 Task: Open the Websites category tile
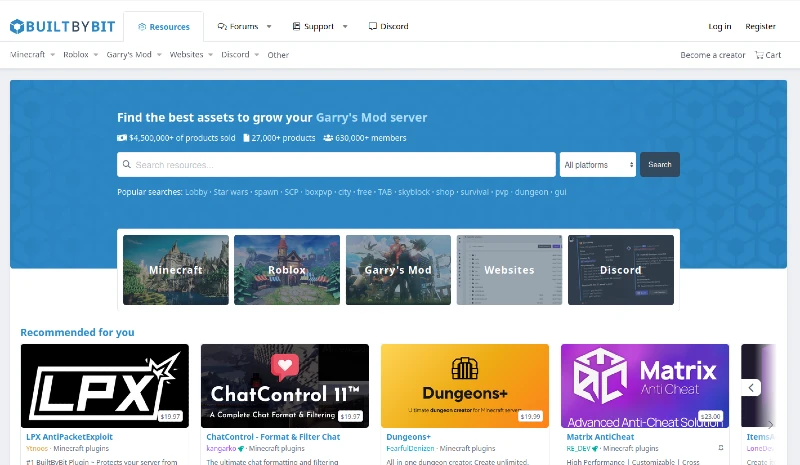click(509, 270)
